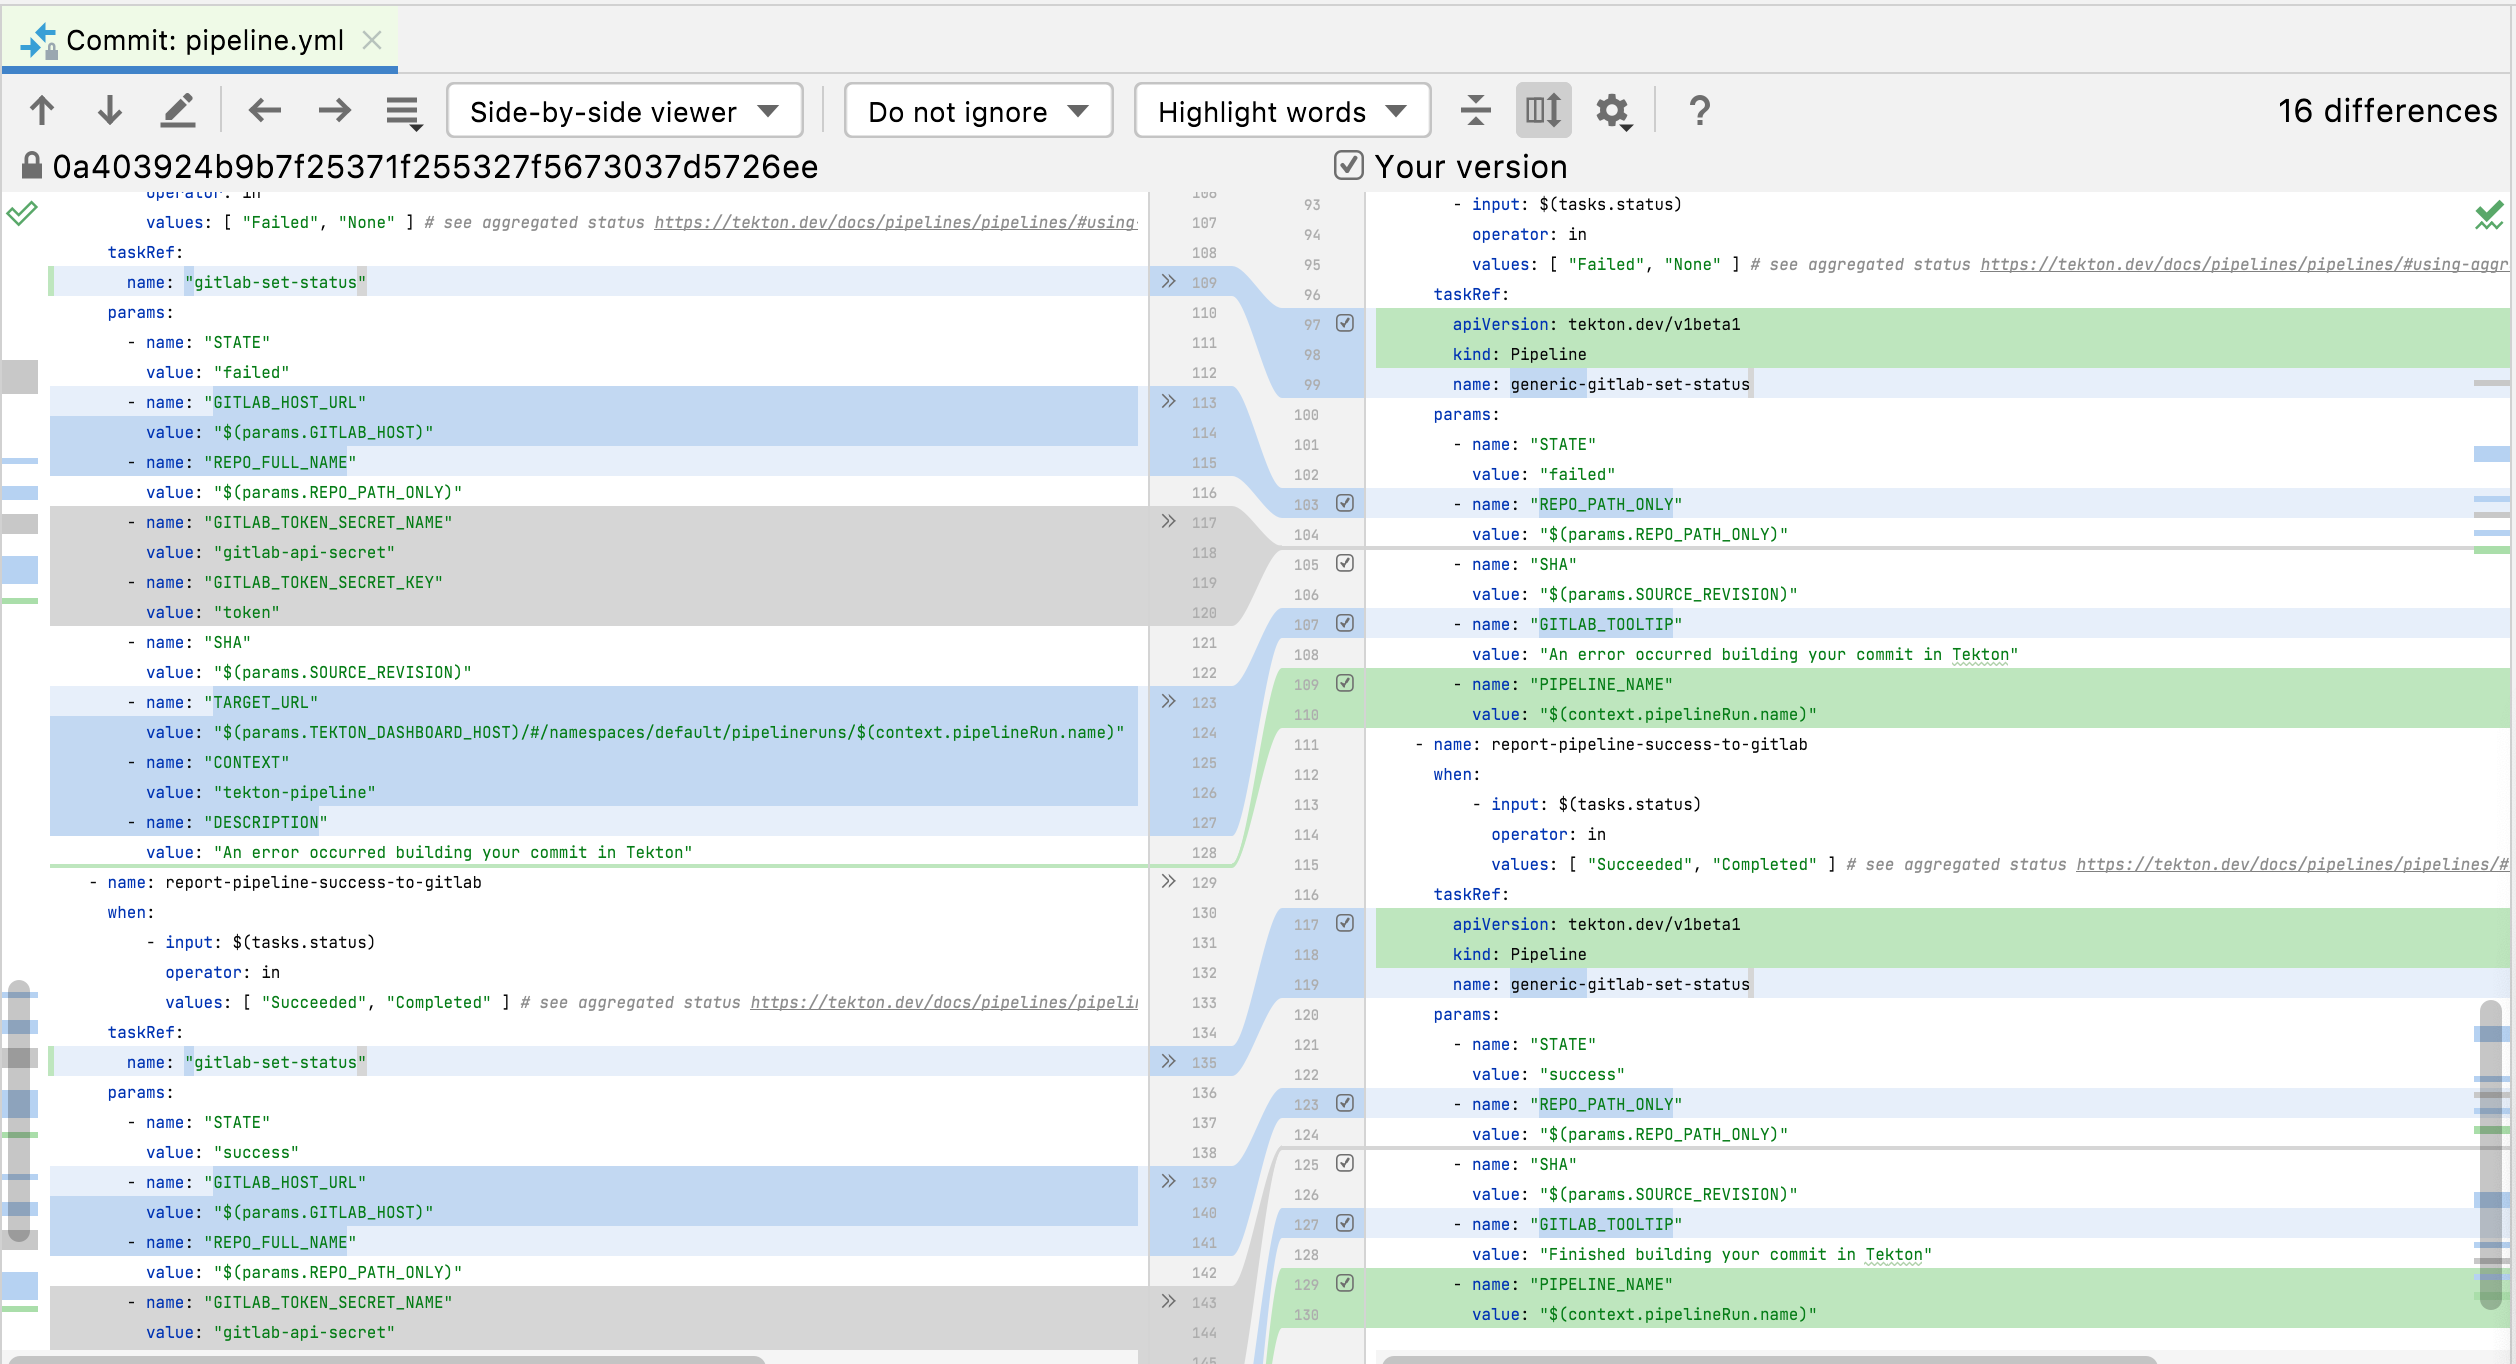Open the go-to-changed-file list icon
2516x1364 pixels.
click(404, 112)
